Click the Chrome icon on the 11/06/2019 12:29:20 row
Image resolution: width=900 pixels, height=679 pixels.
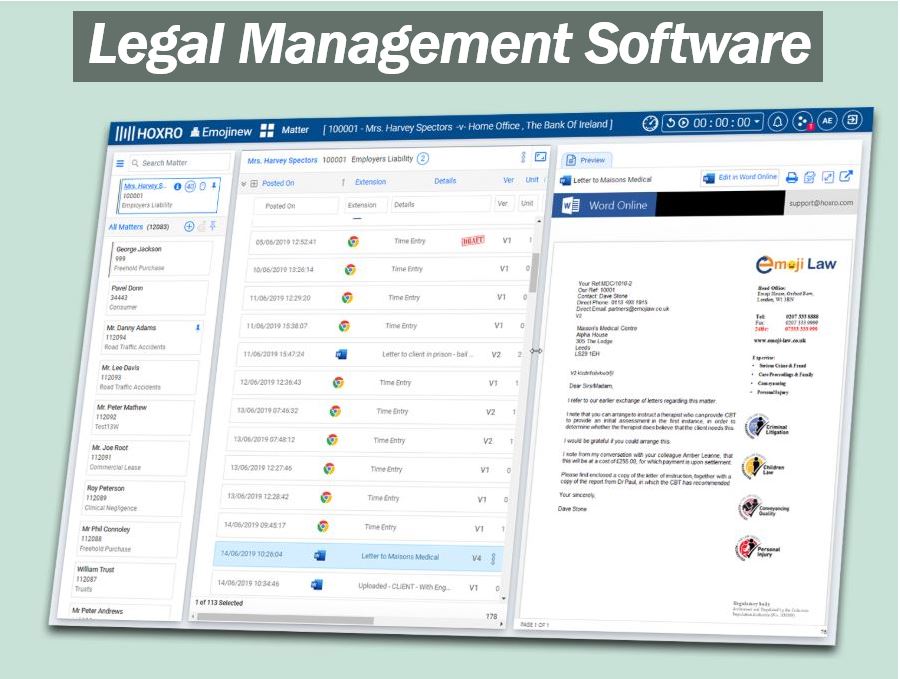click(x=347, y=297)
